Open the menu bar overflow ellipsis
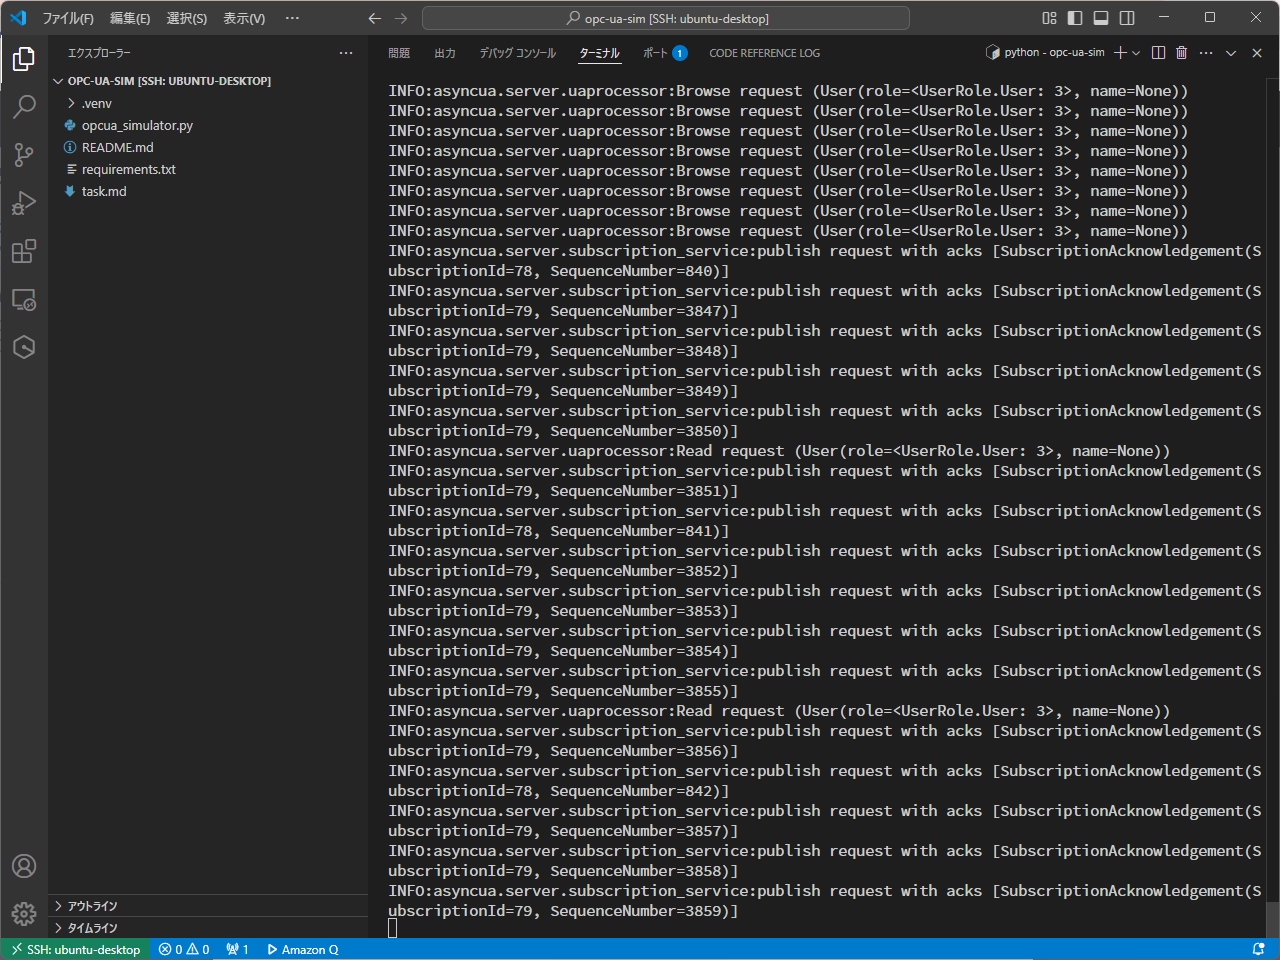 coord(292,18)
